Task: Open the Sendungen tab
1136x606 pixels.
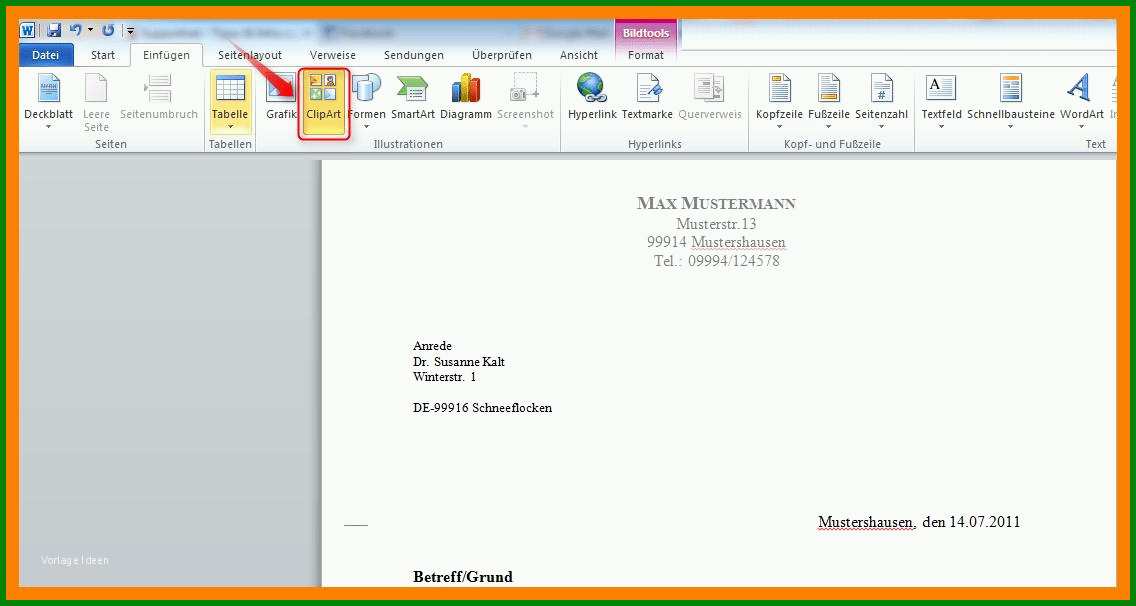Action: point(414,55)
